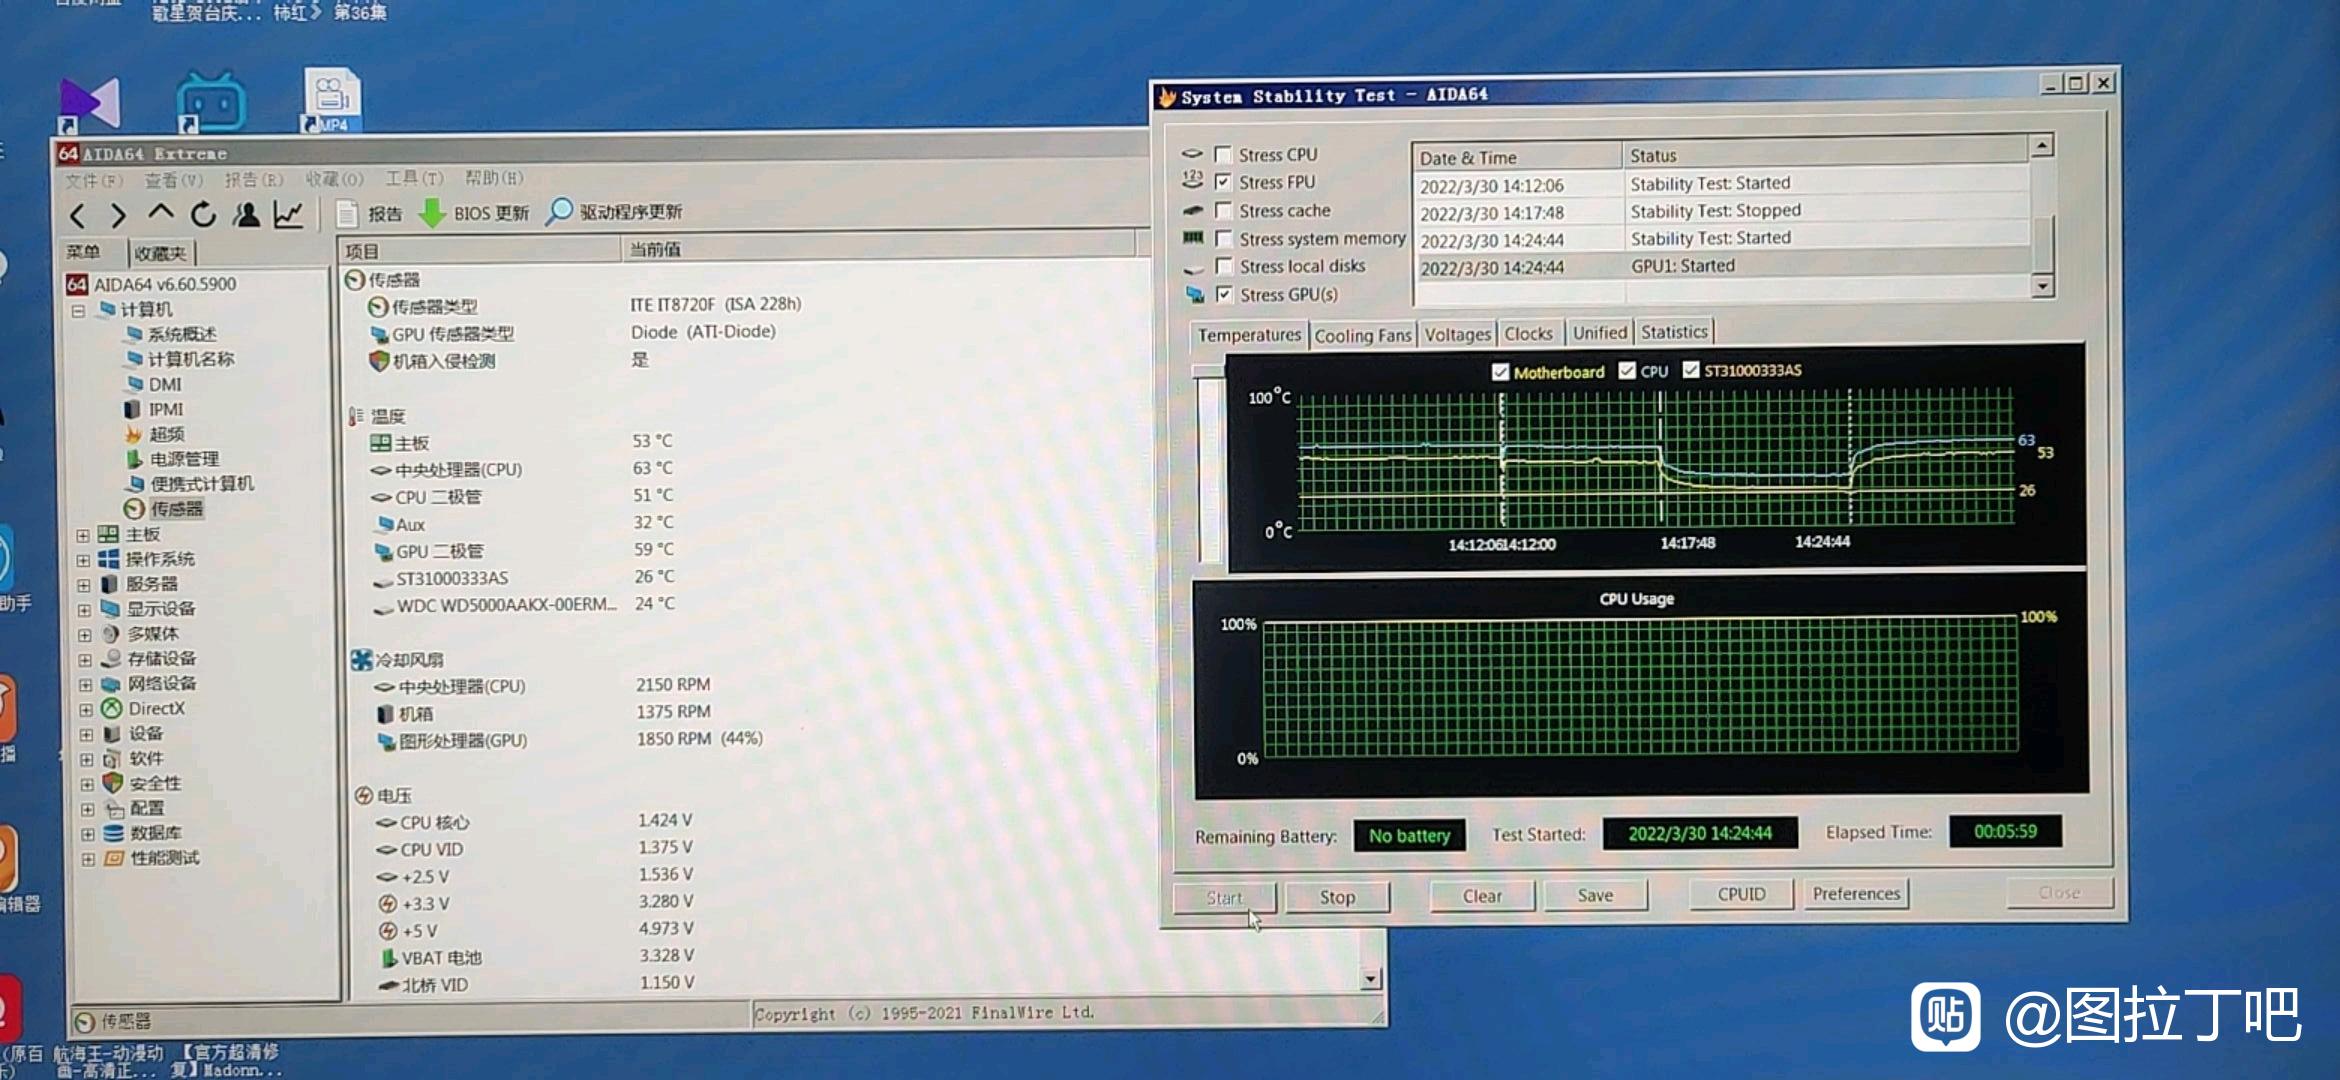Viewport: 2340px width, 1080px height.
Task: Switch to the Clocks tab
Action: coord(1529,334)
